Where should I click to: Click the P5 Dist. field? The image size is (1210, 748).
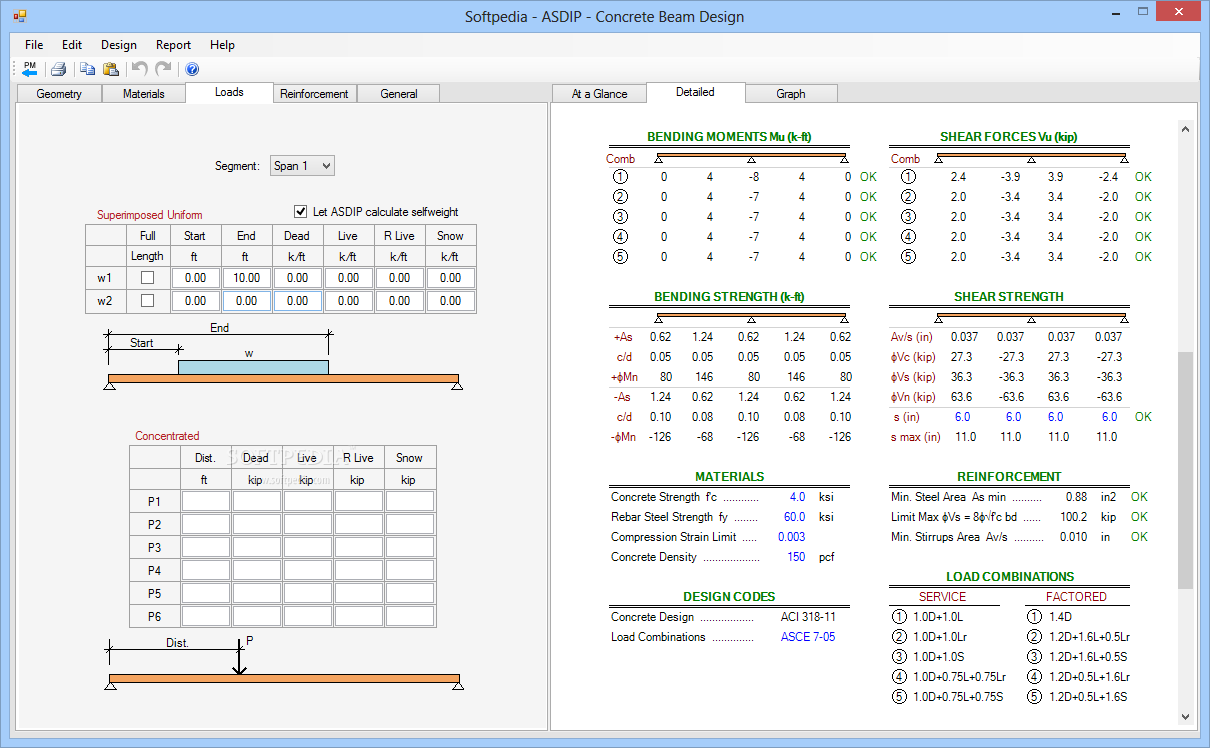[x=206, y=593]
